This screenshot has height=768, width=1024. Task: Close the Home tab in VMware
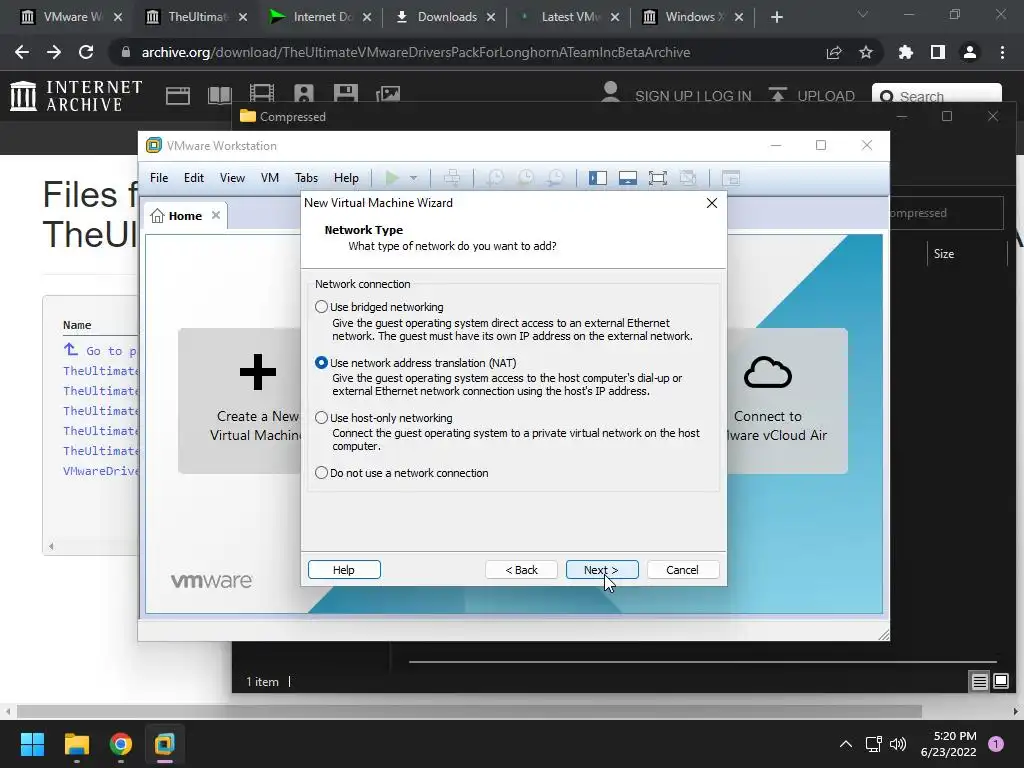pyautogui.click(x=216, y=215)
